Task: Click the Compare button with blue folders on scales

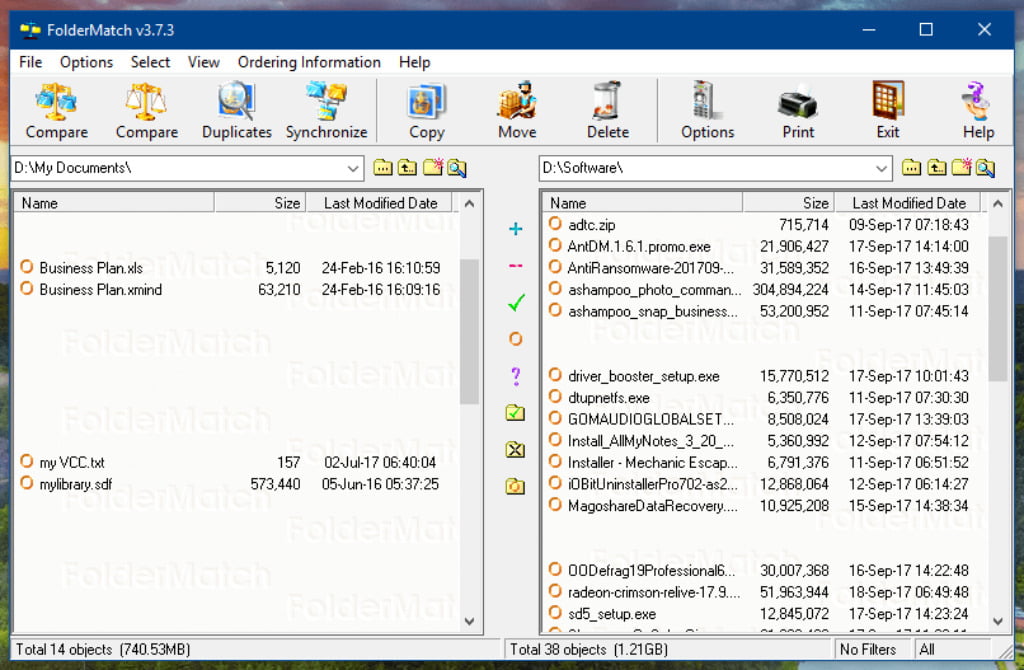Action: click(56, 110)
